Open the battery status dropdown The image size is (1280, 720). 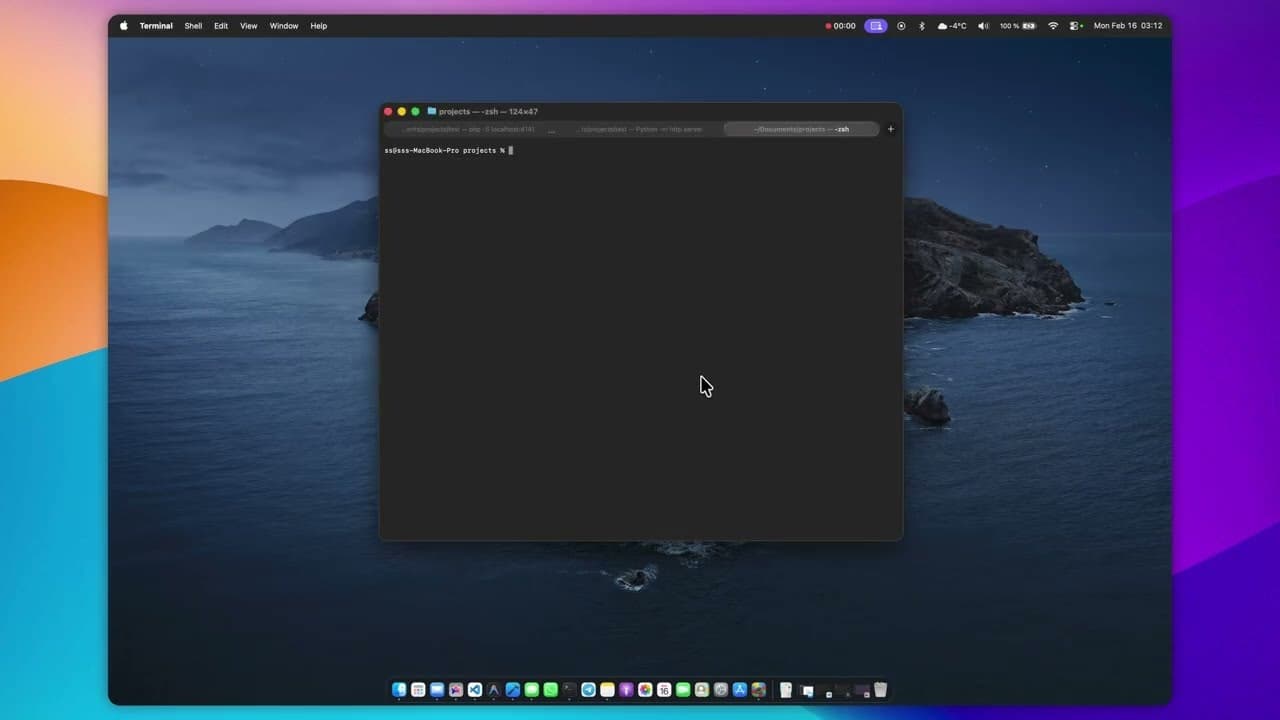pyautogui.click(x=1018, y=26)
